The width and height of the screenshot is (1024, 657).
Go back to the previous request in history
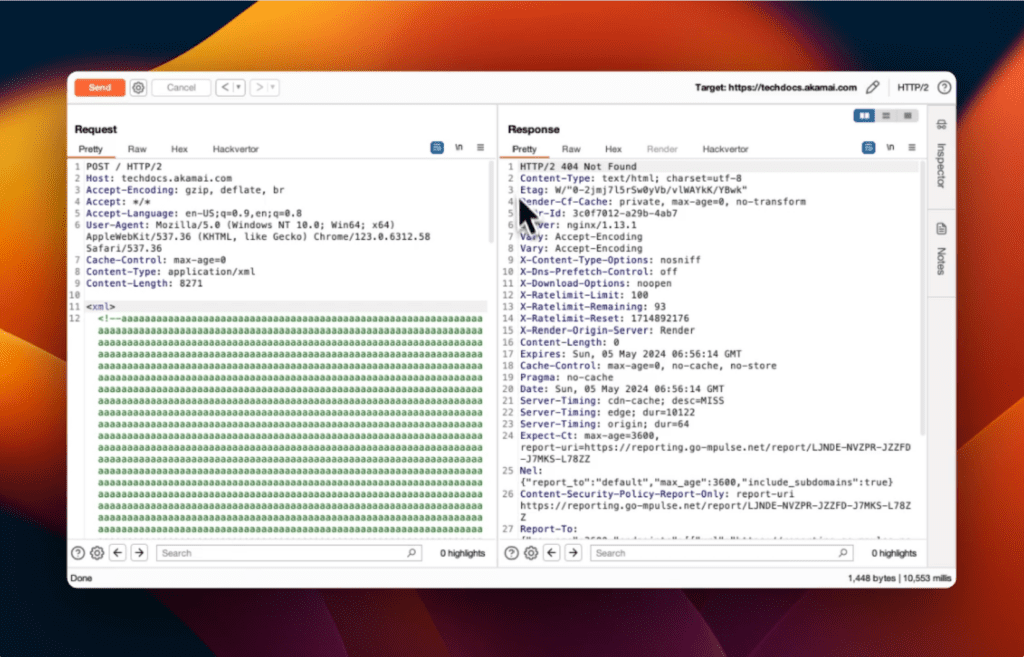pos(225,88)
